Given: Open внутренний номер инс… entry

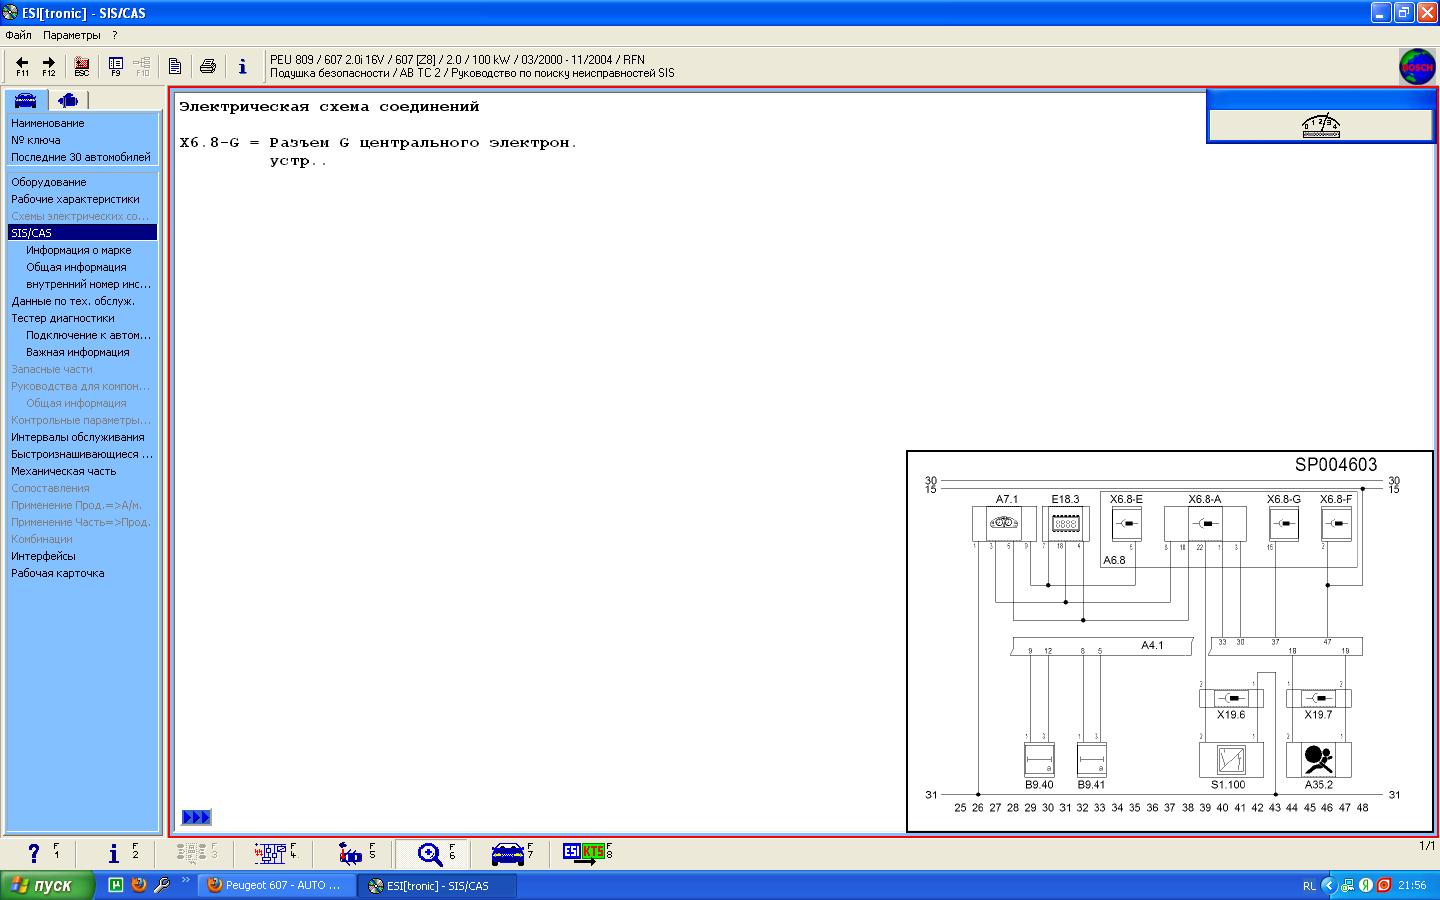Looking at the screenshot, I should pyautogui.click(x=89, y=284).
